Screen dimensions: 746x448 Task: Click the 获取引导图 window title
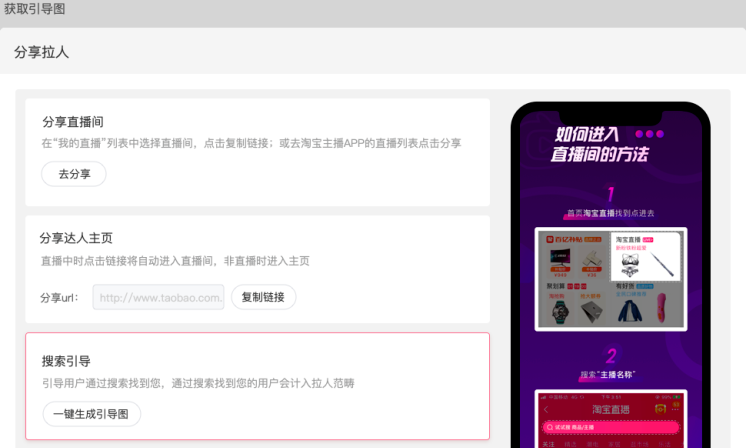click(x=37, y=9)
